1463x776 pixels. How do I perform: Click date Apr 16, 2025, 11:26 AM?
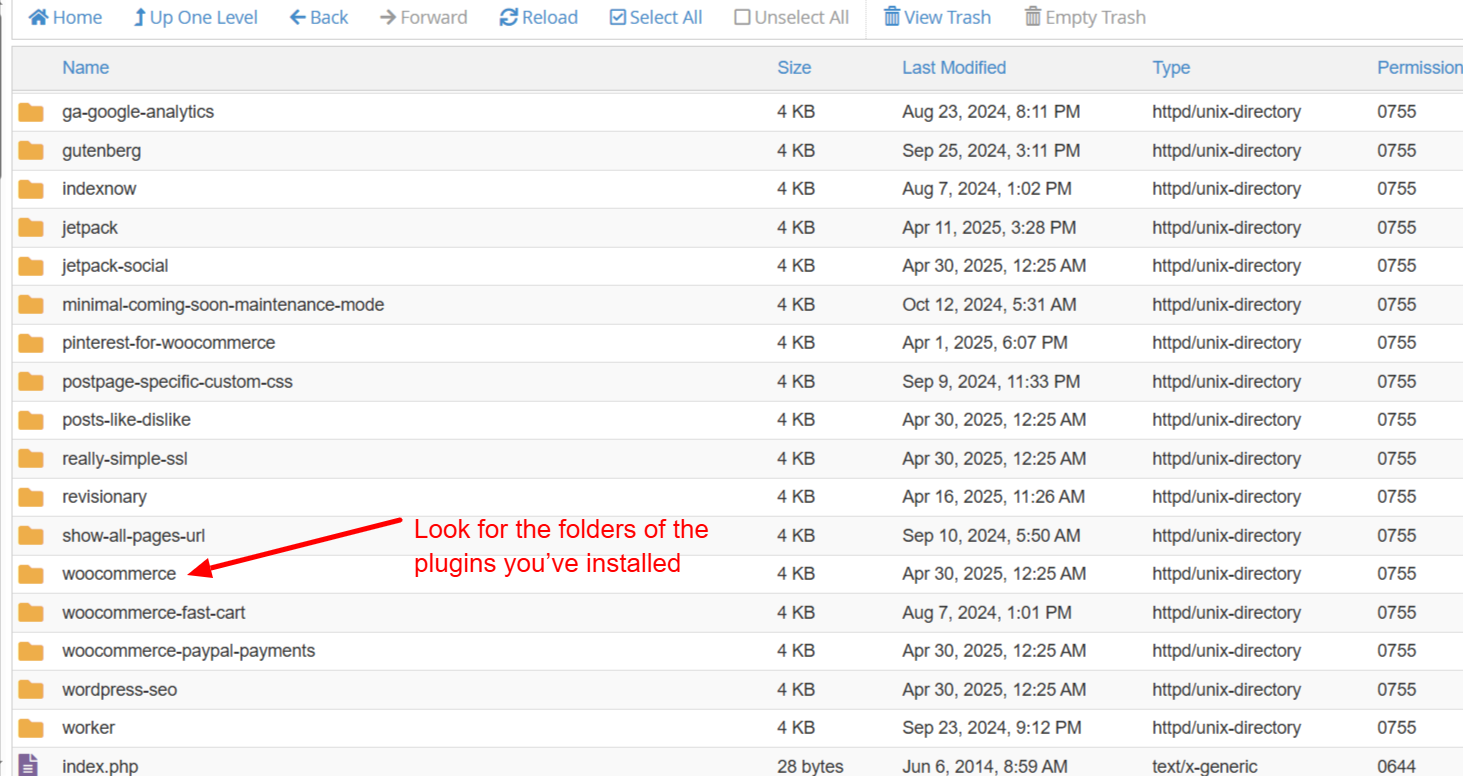(993, 497)
